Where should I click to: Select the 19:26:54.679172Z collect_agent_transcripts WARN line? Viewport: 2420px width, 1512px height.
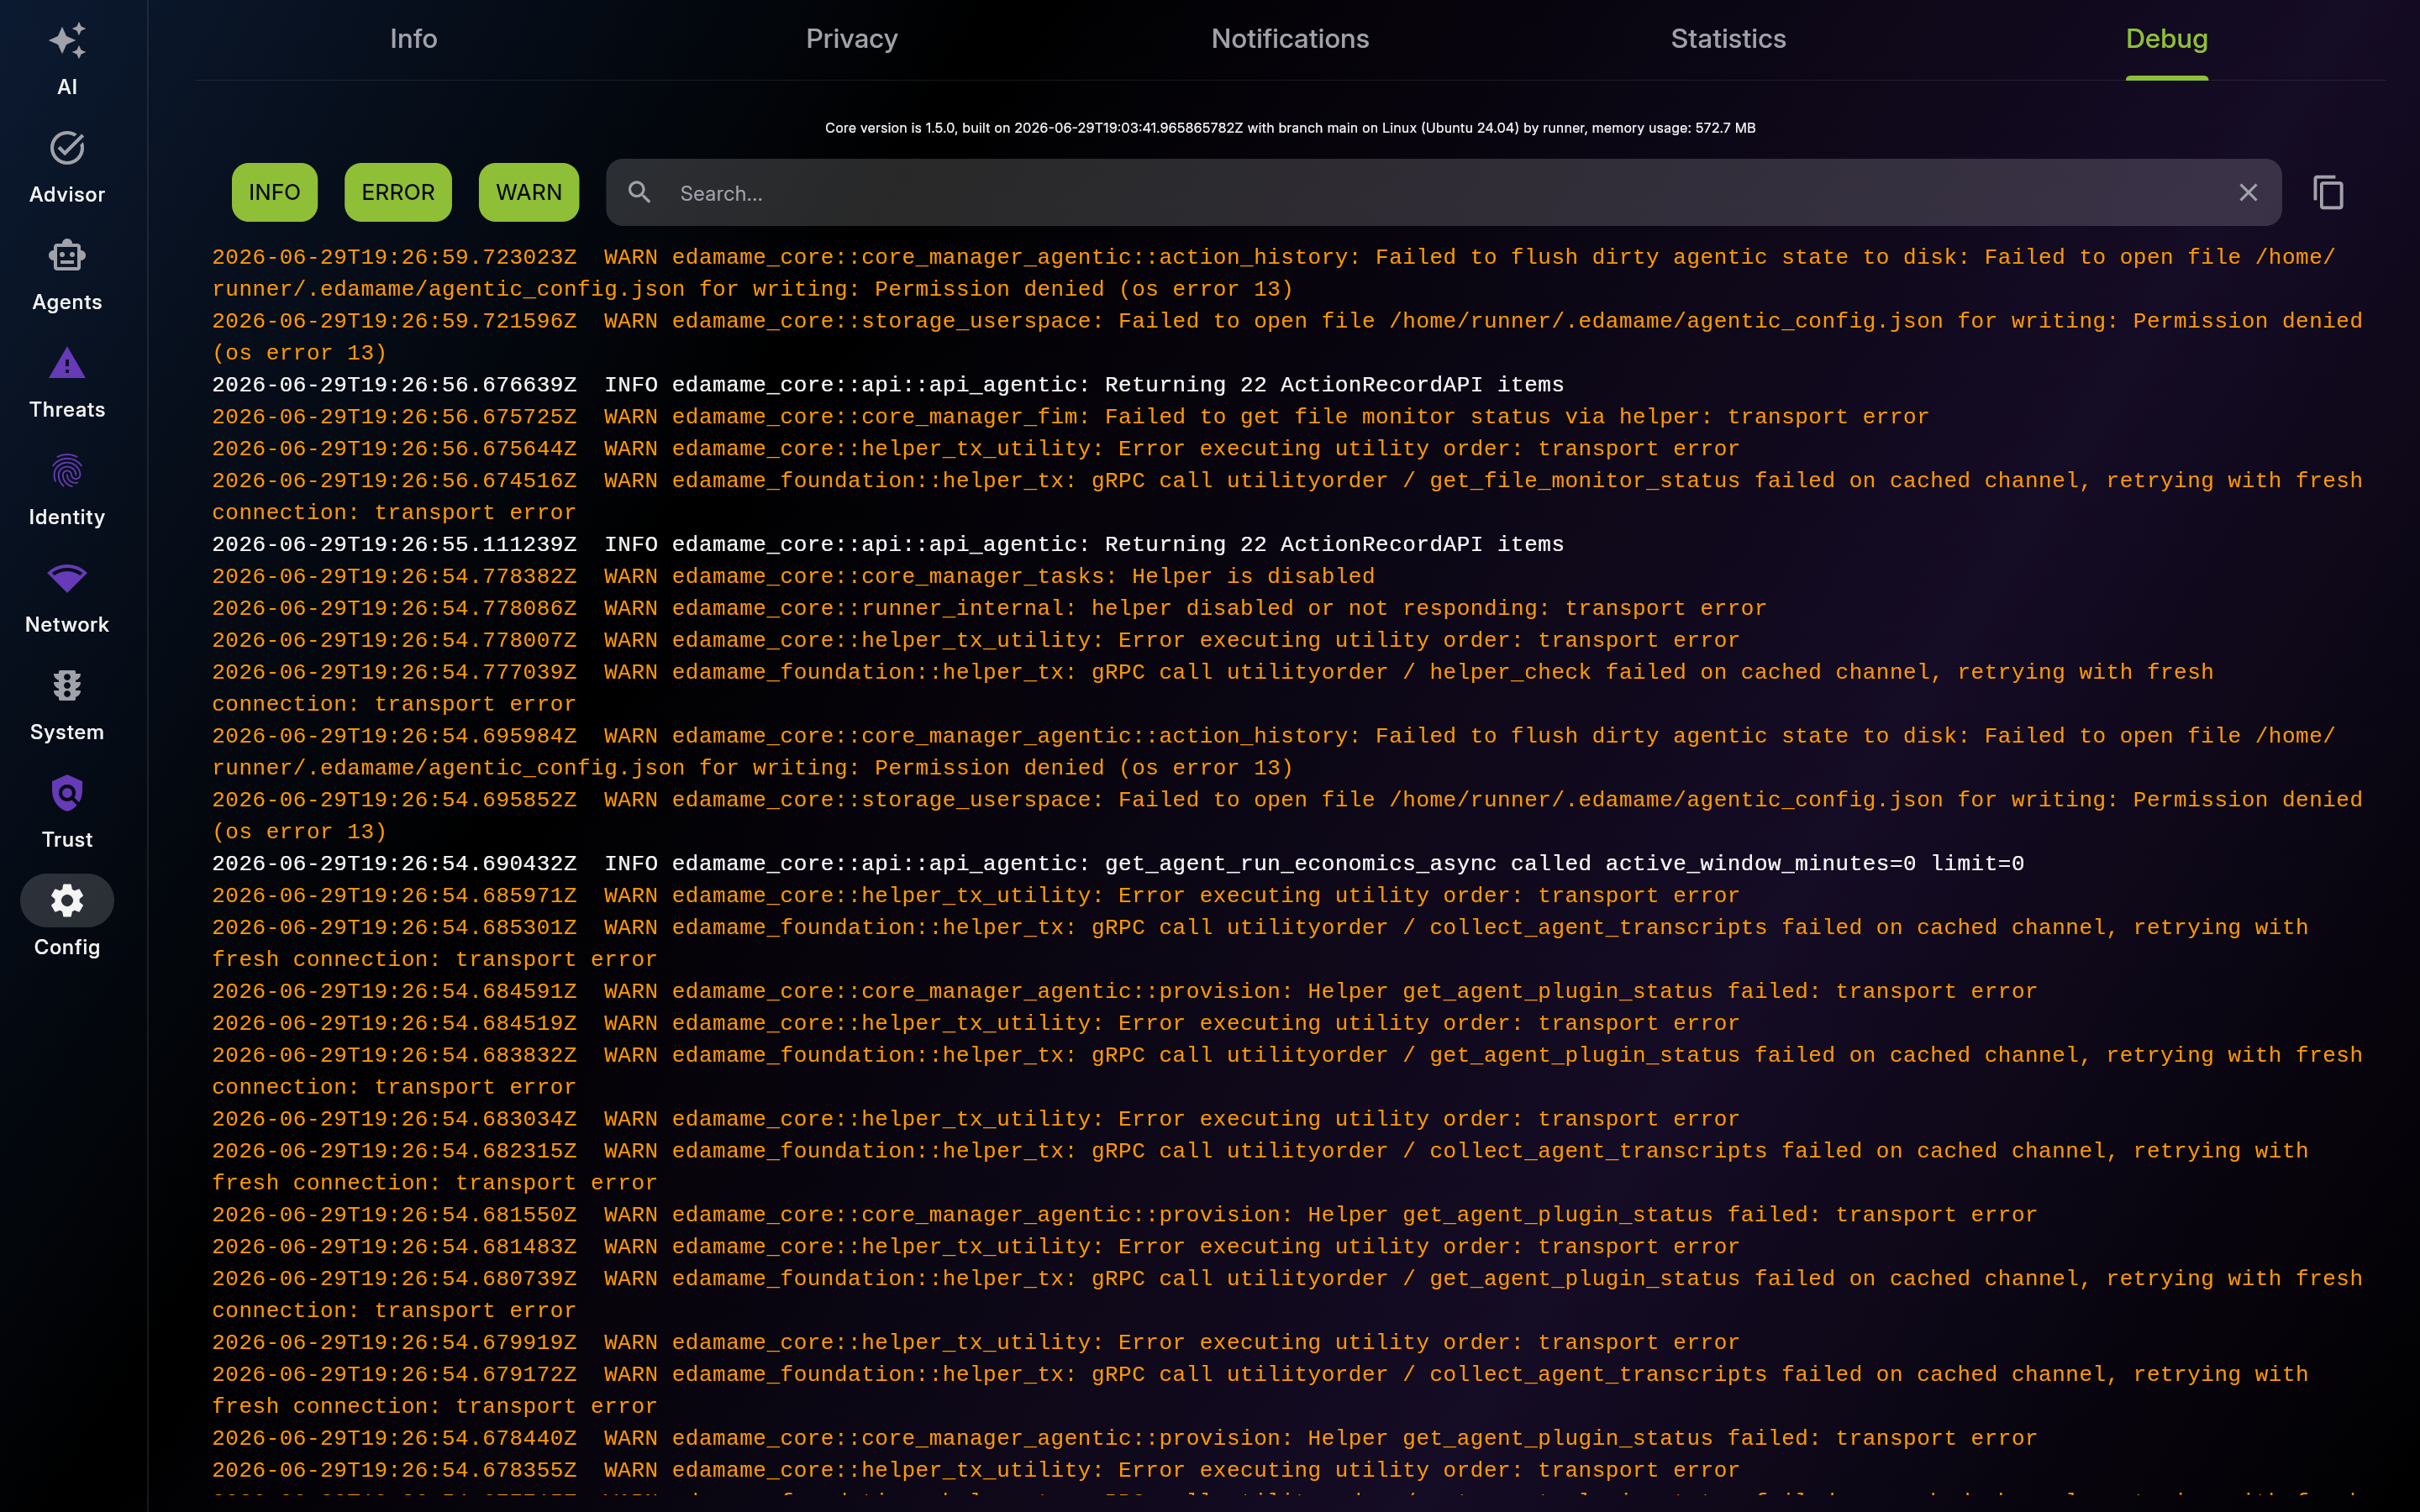tap(1260, 1391)
